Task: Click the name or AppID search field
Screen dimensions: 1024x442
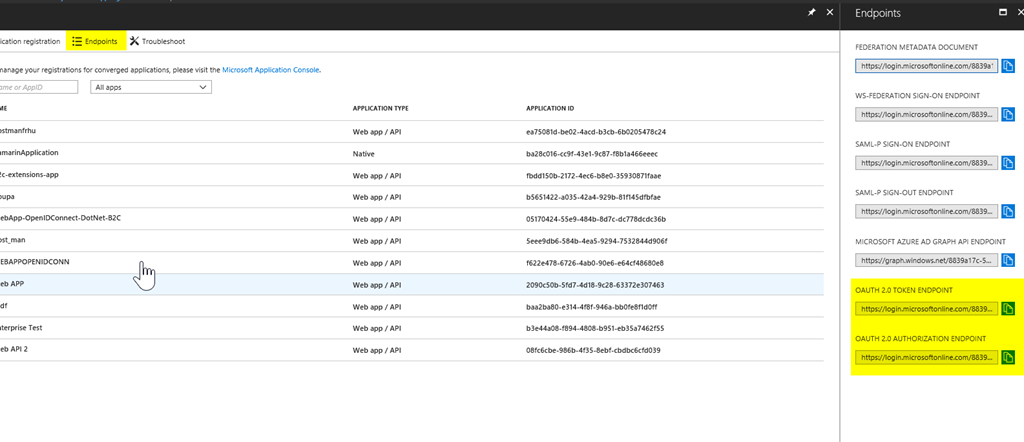Action: point(37,87)
